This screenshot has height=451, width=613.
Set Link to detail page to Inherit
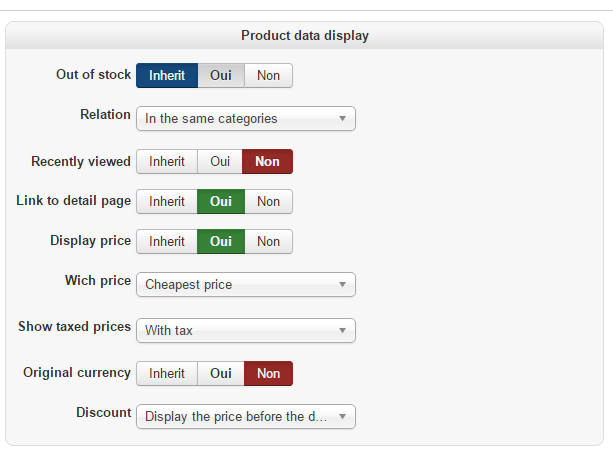(167, 202)
